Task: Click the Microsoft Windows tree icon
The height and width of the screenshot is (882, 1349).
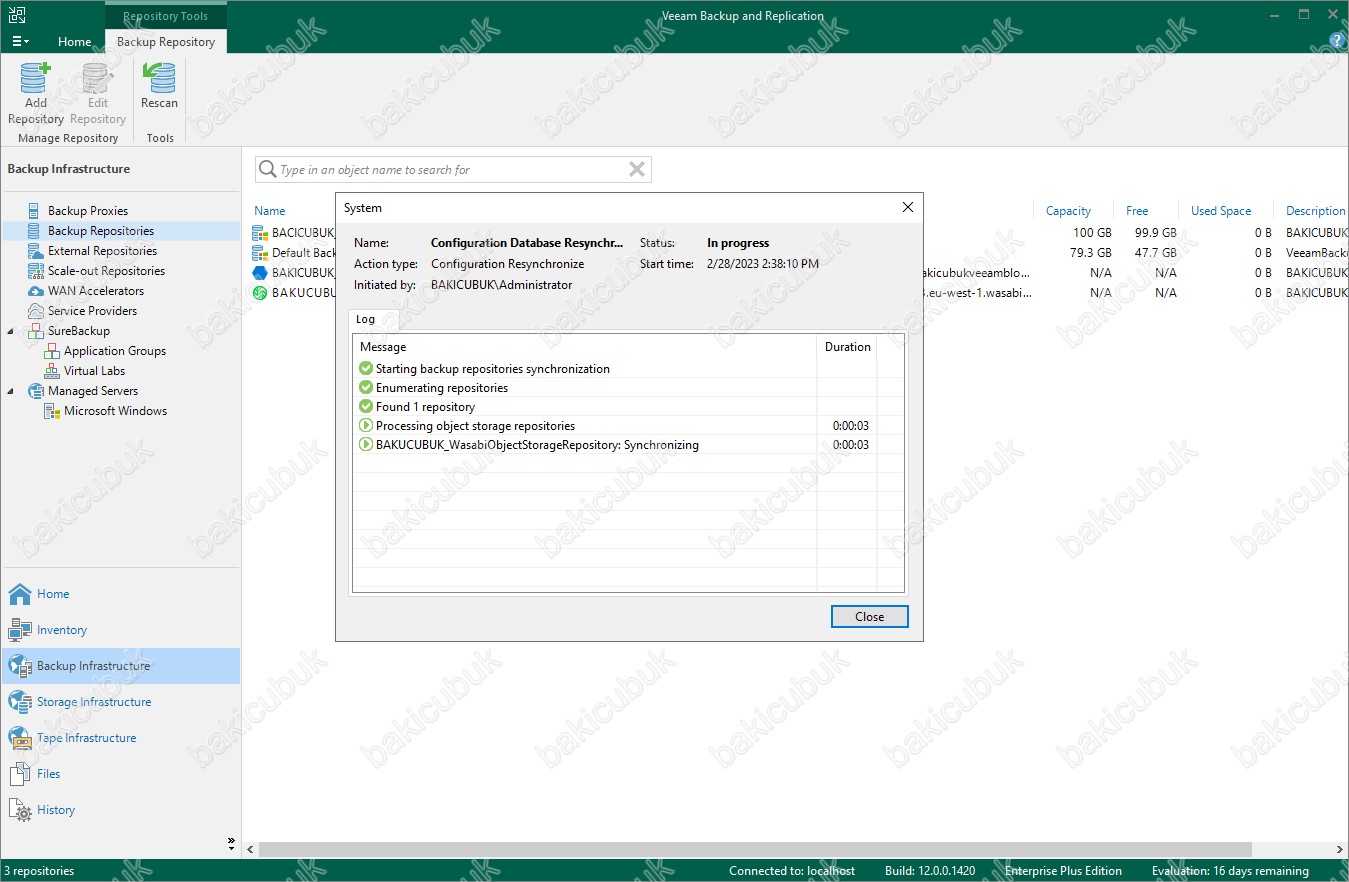Action: (x=53, y=411)
